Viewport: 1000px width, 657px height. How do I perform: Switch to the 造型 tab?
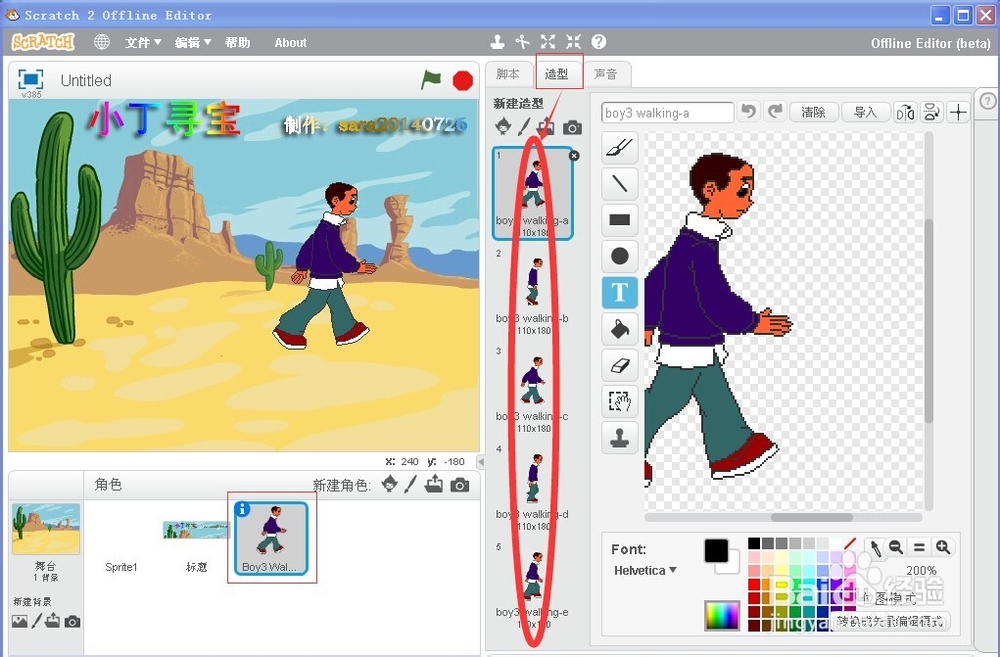[557, 74]
